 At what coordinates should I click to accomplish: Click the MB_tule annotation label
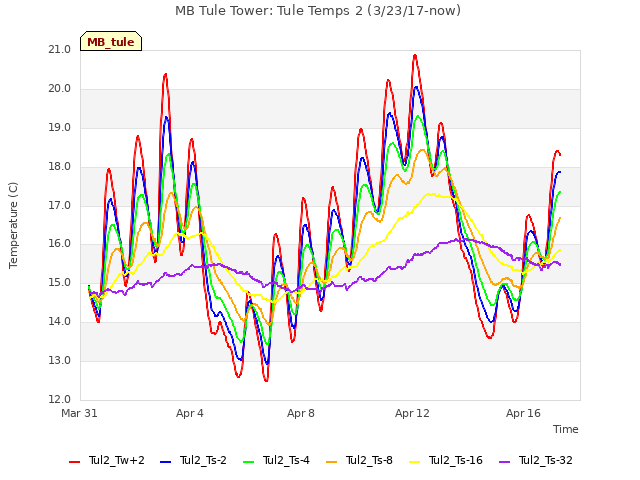[x=111, y=41]
